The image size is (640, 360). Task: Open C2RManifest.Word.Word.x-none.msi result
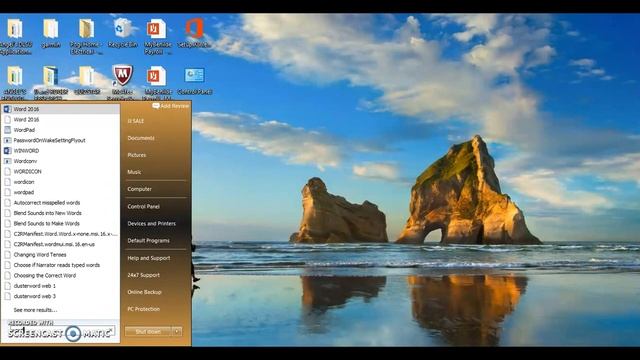(x=60, y=234)
